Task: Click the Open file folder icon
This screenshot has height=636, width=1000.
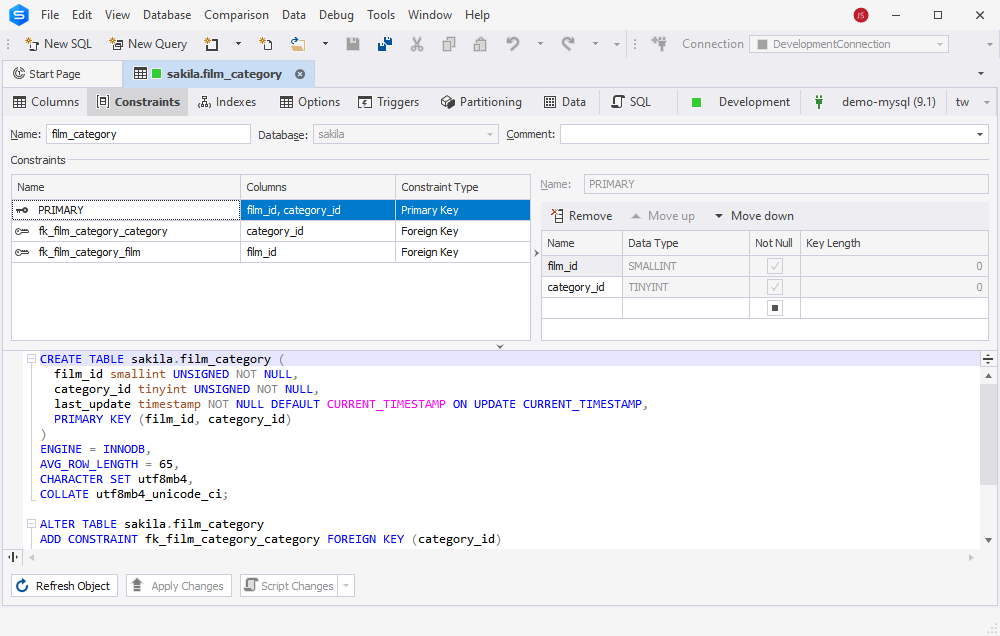Action: [x=297, y=44]
